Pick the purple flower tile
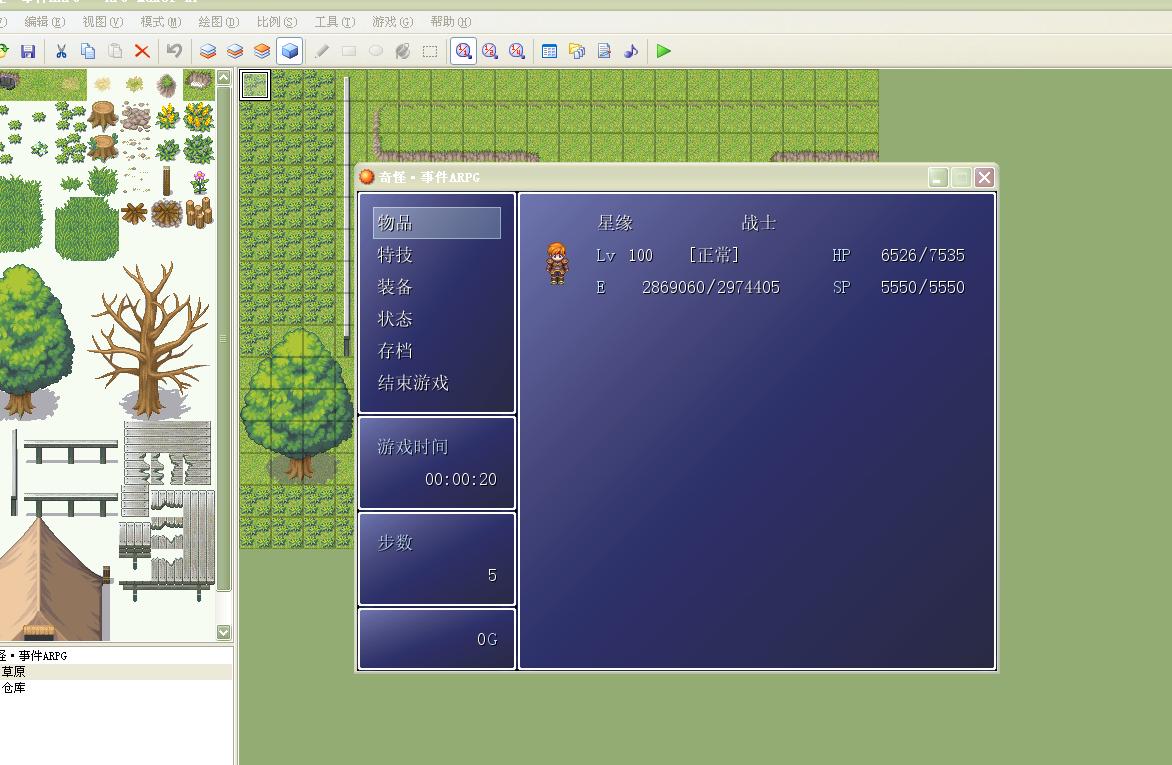Viewport: 1172px width, 765px height. pyautogui.click(x=199, y=182)
